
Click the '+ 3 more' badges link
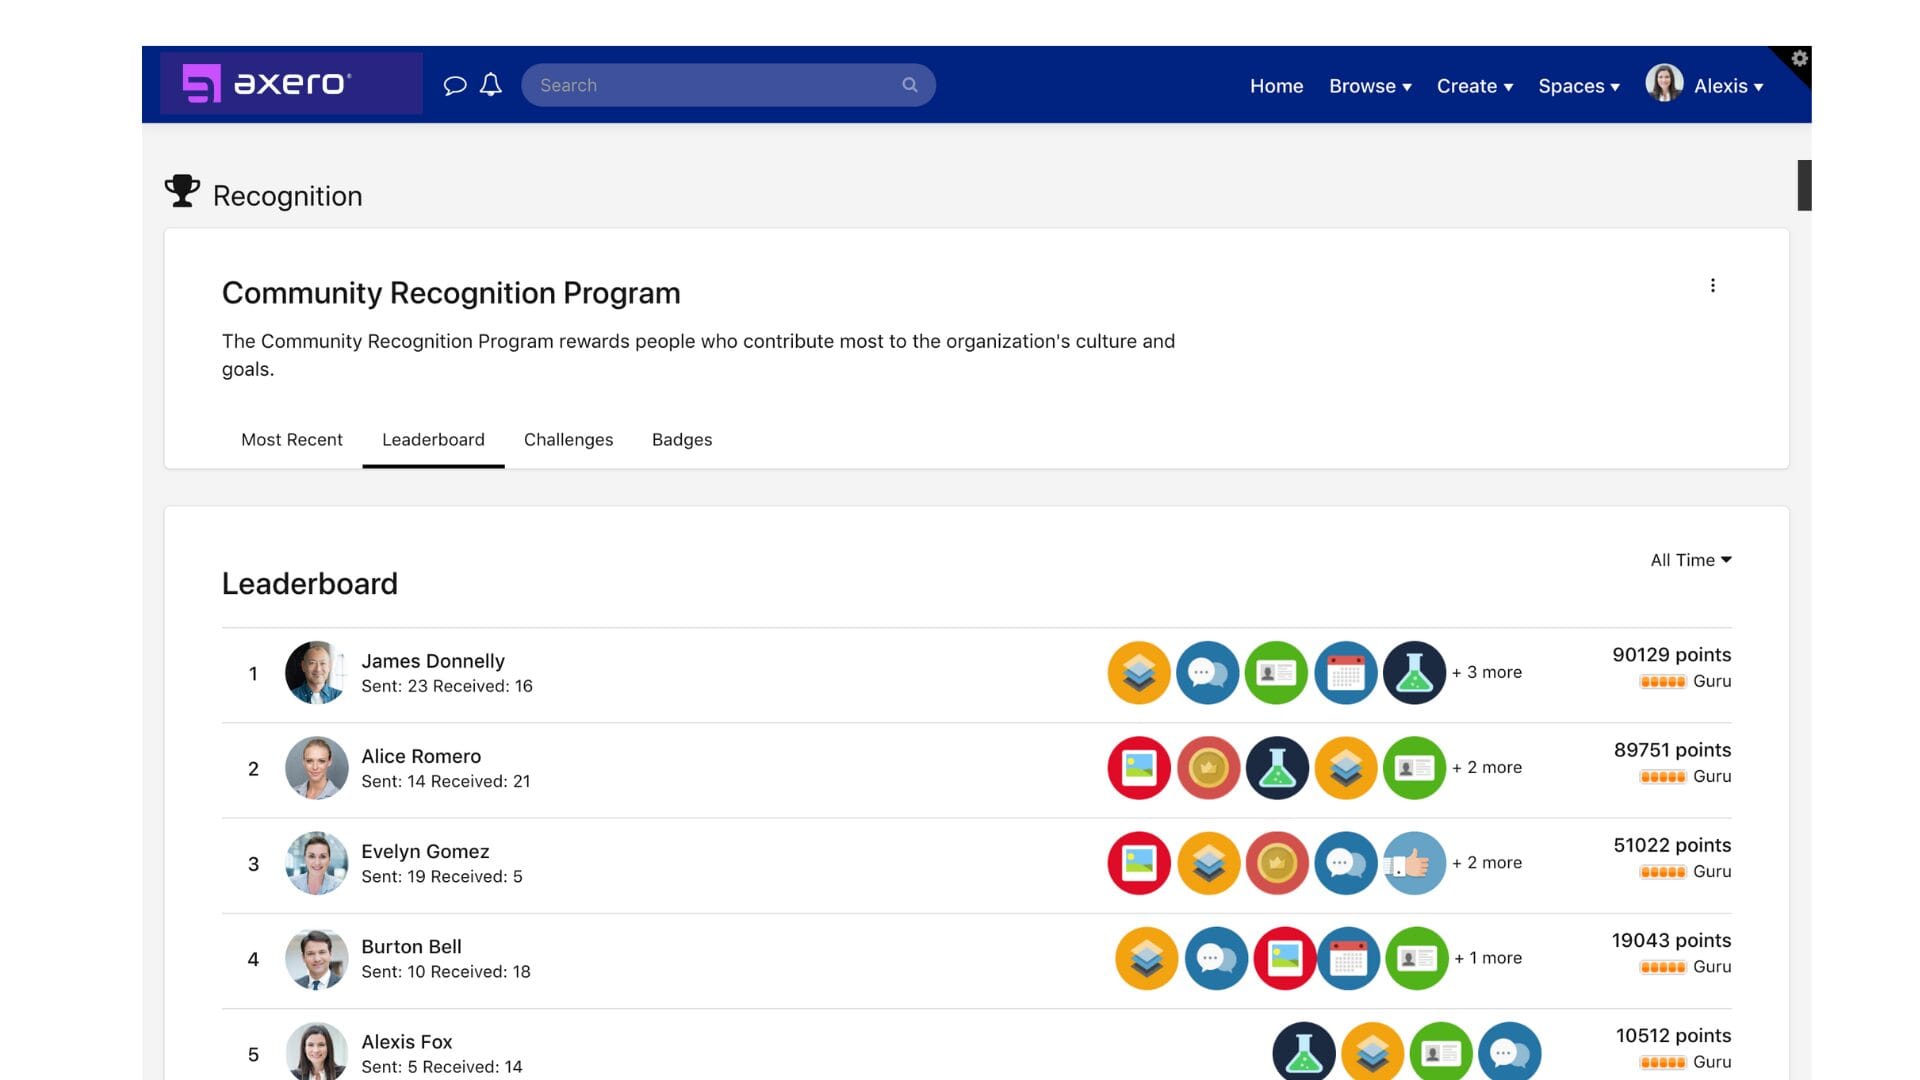1487,672
